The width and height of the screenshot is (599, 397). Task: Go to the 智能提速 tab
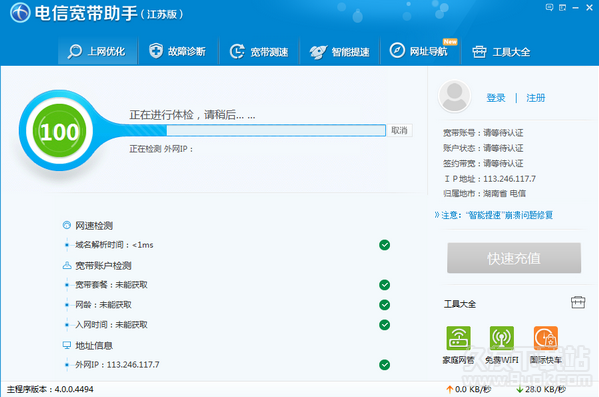(340, 51)
